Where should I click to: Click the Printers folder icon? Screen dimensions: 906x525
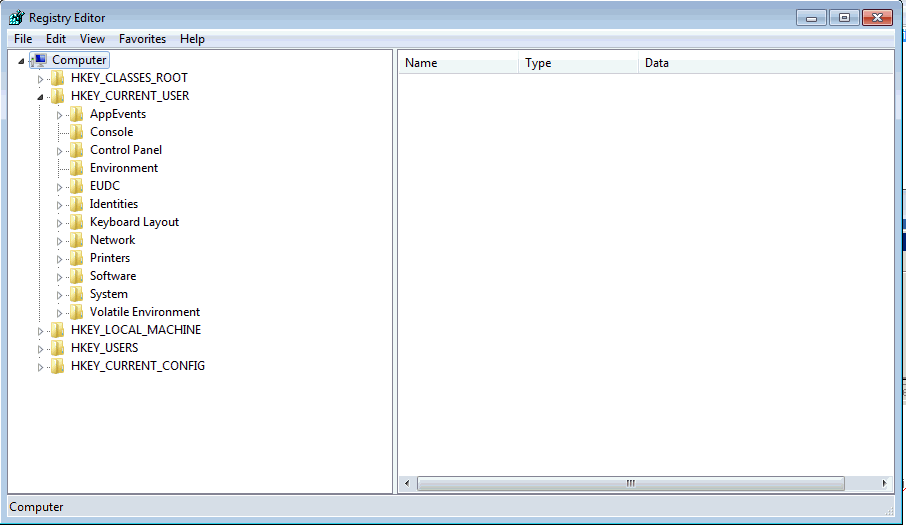coord(76,258)
